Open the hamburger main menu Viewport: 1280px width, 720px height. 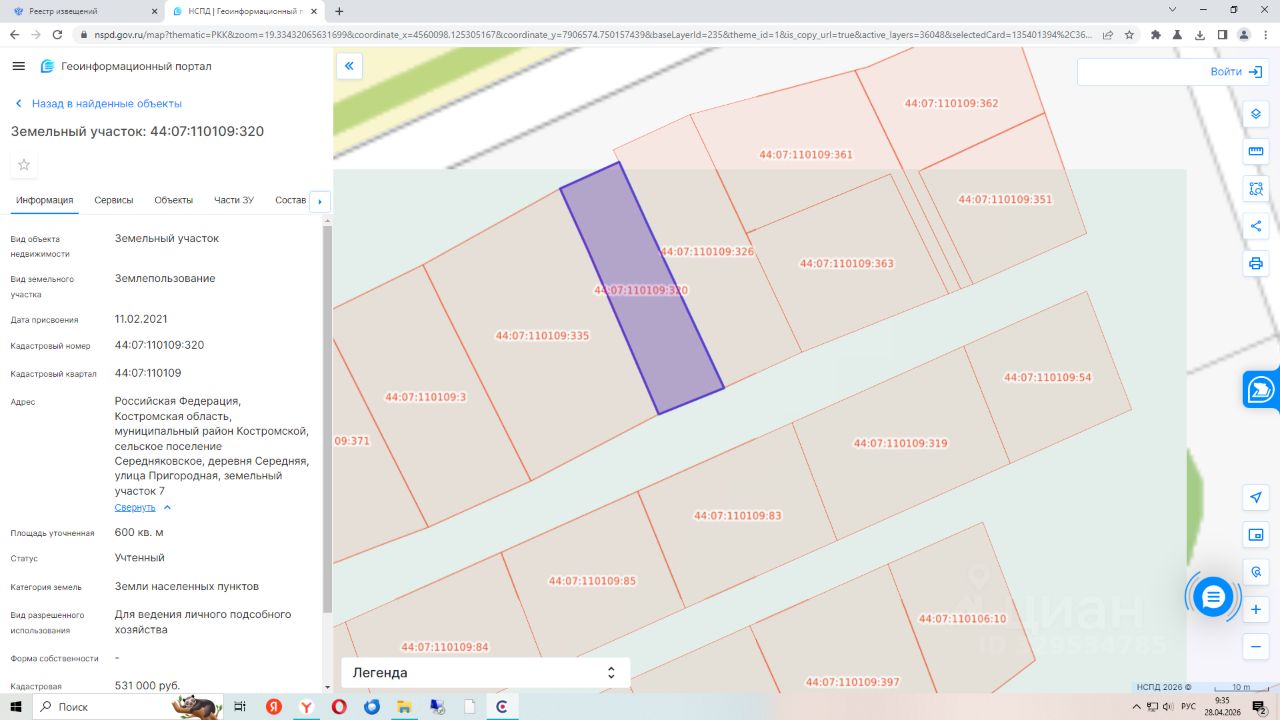pos(18,66)
